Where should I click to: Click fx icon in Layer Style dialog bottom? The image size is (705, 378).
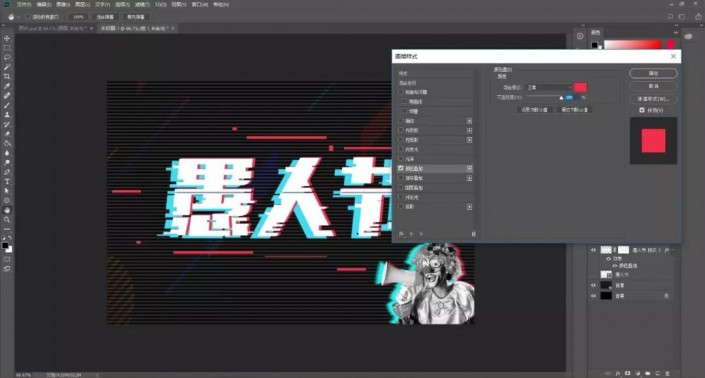(402, 234)
